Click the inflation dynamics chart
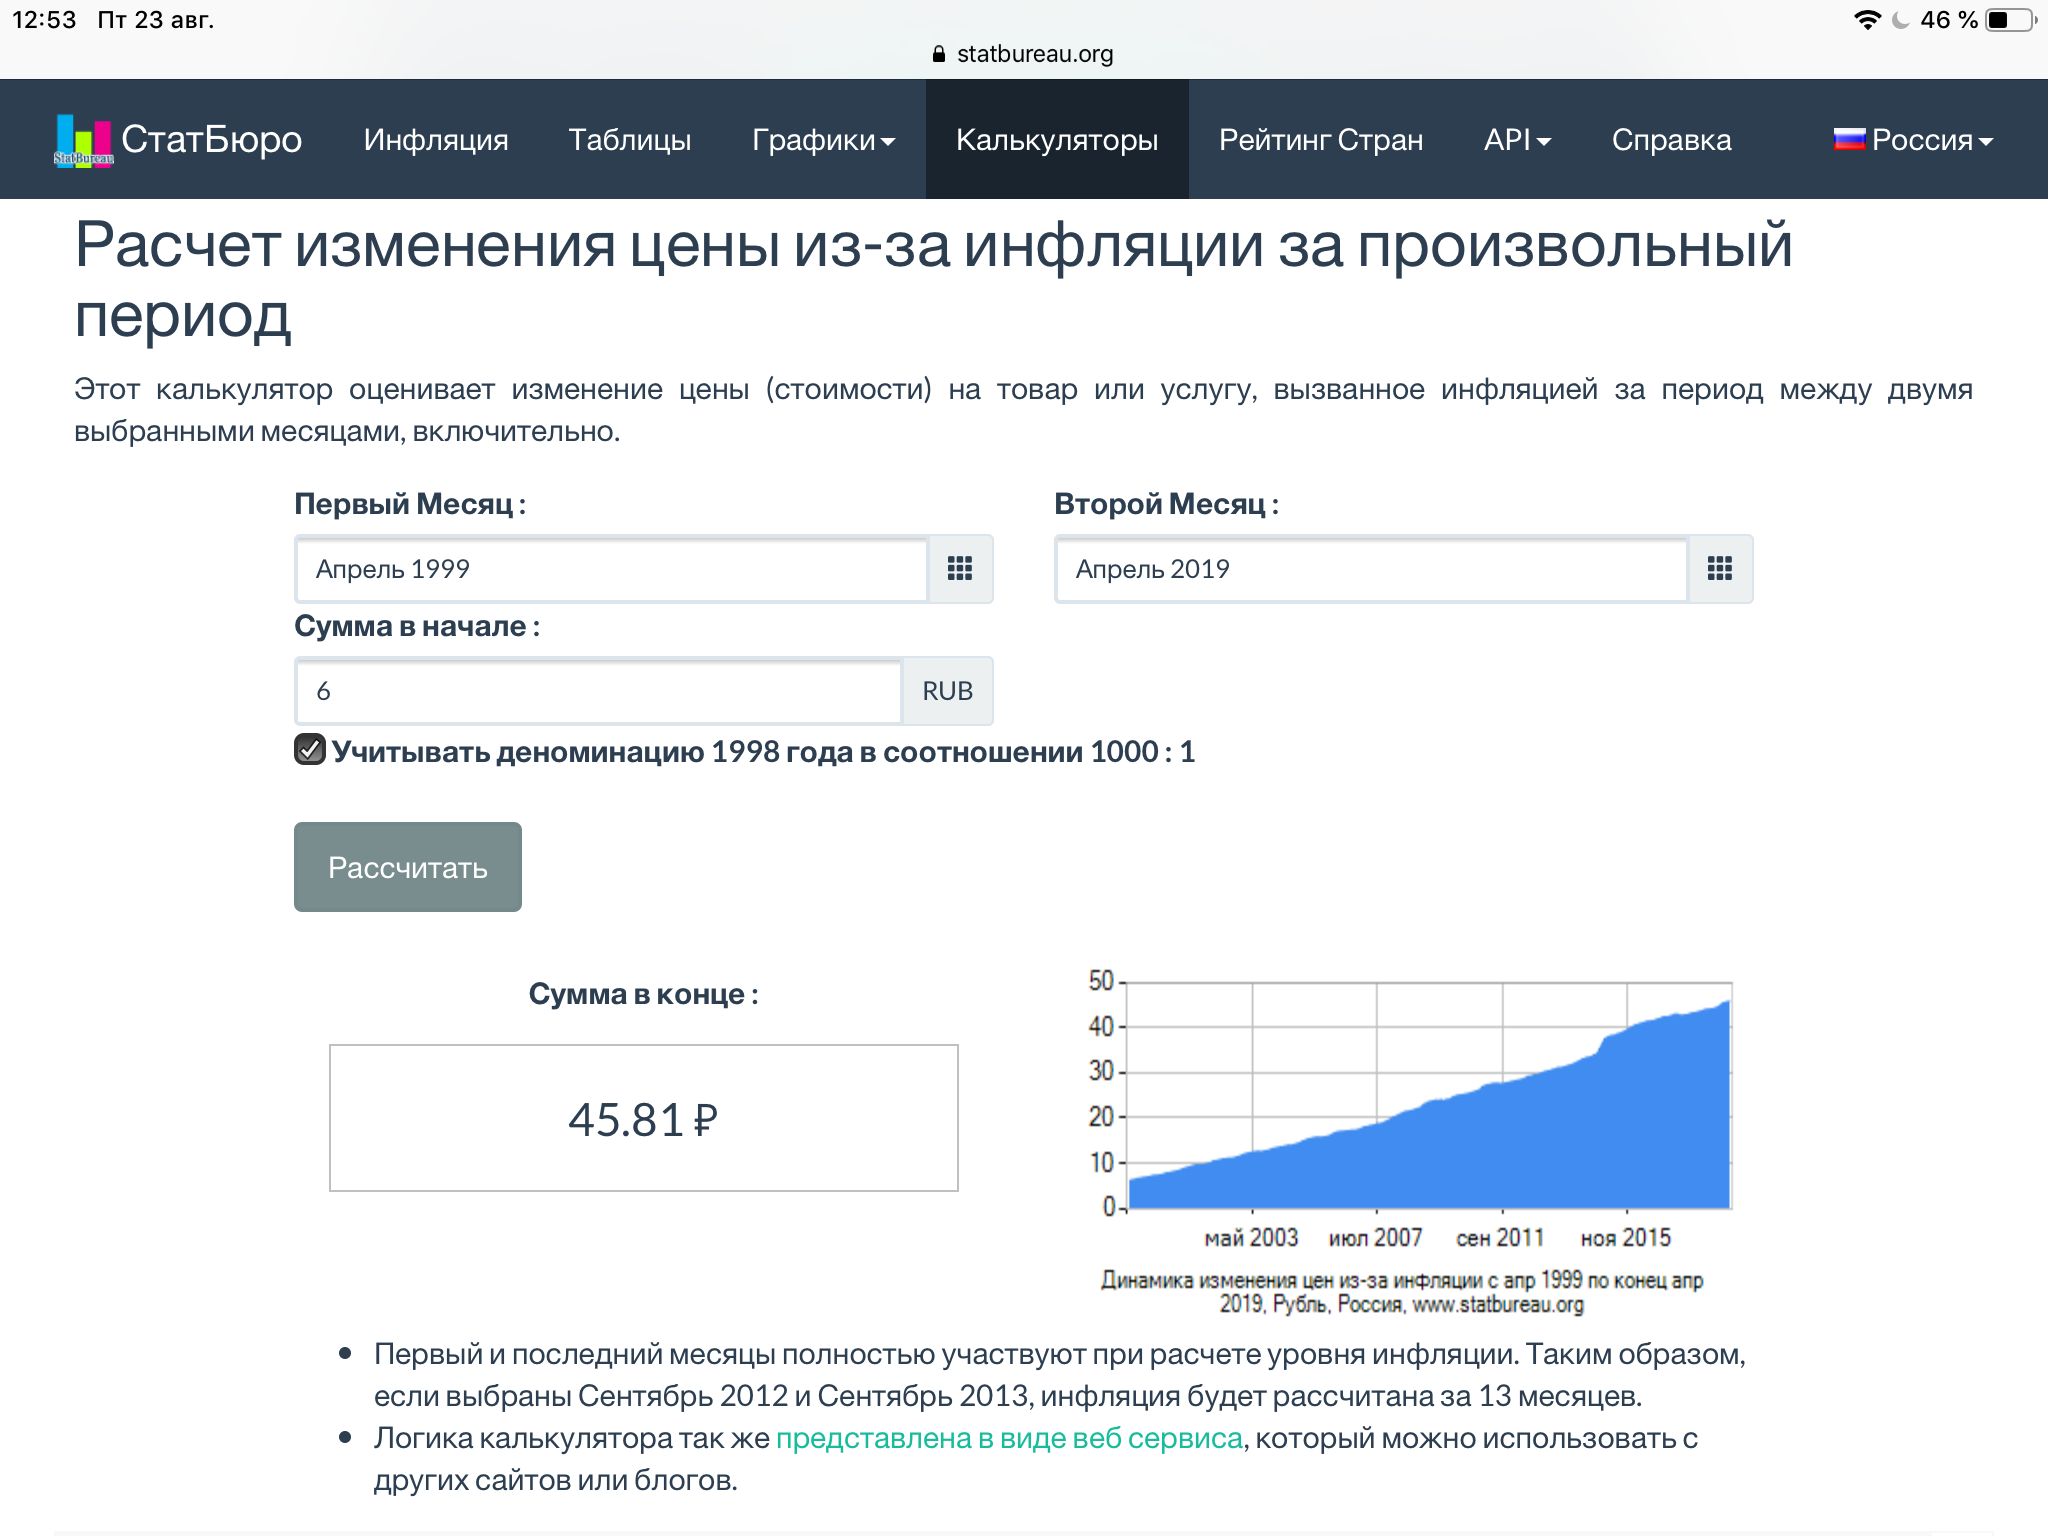This screenshot has height=1536, width=2048. coord(1410,1110)
